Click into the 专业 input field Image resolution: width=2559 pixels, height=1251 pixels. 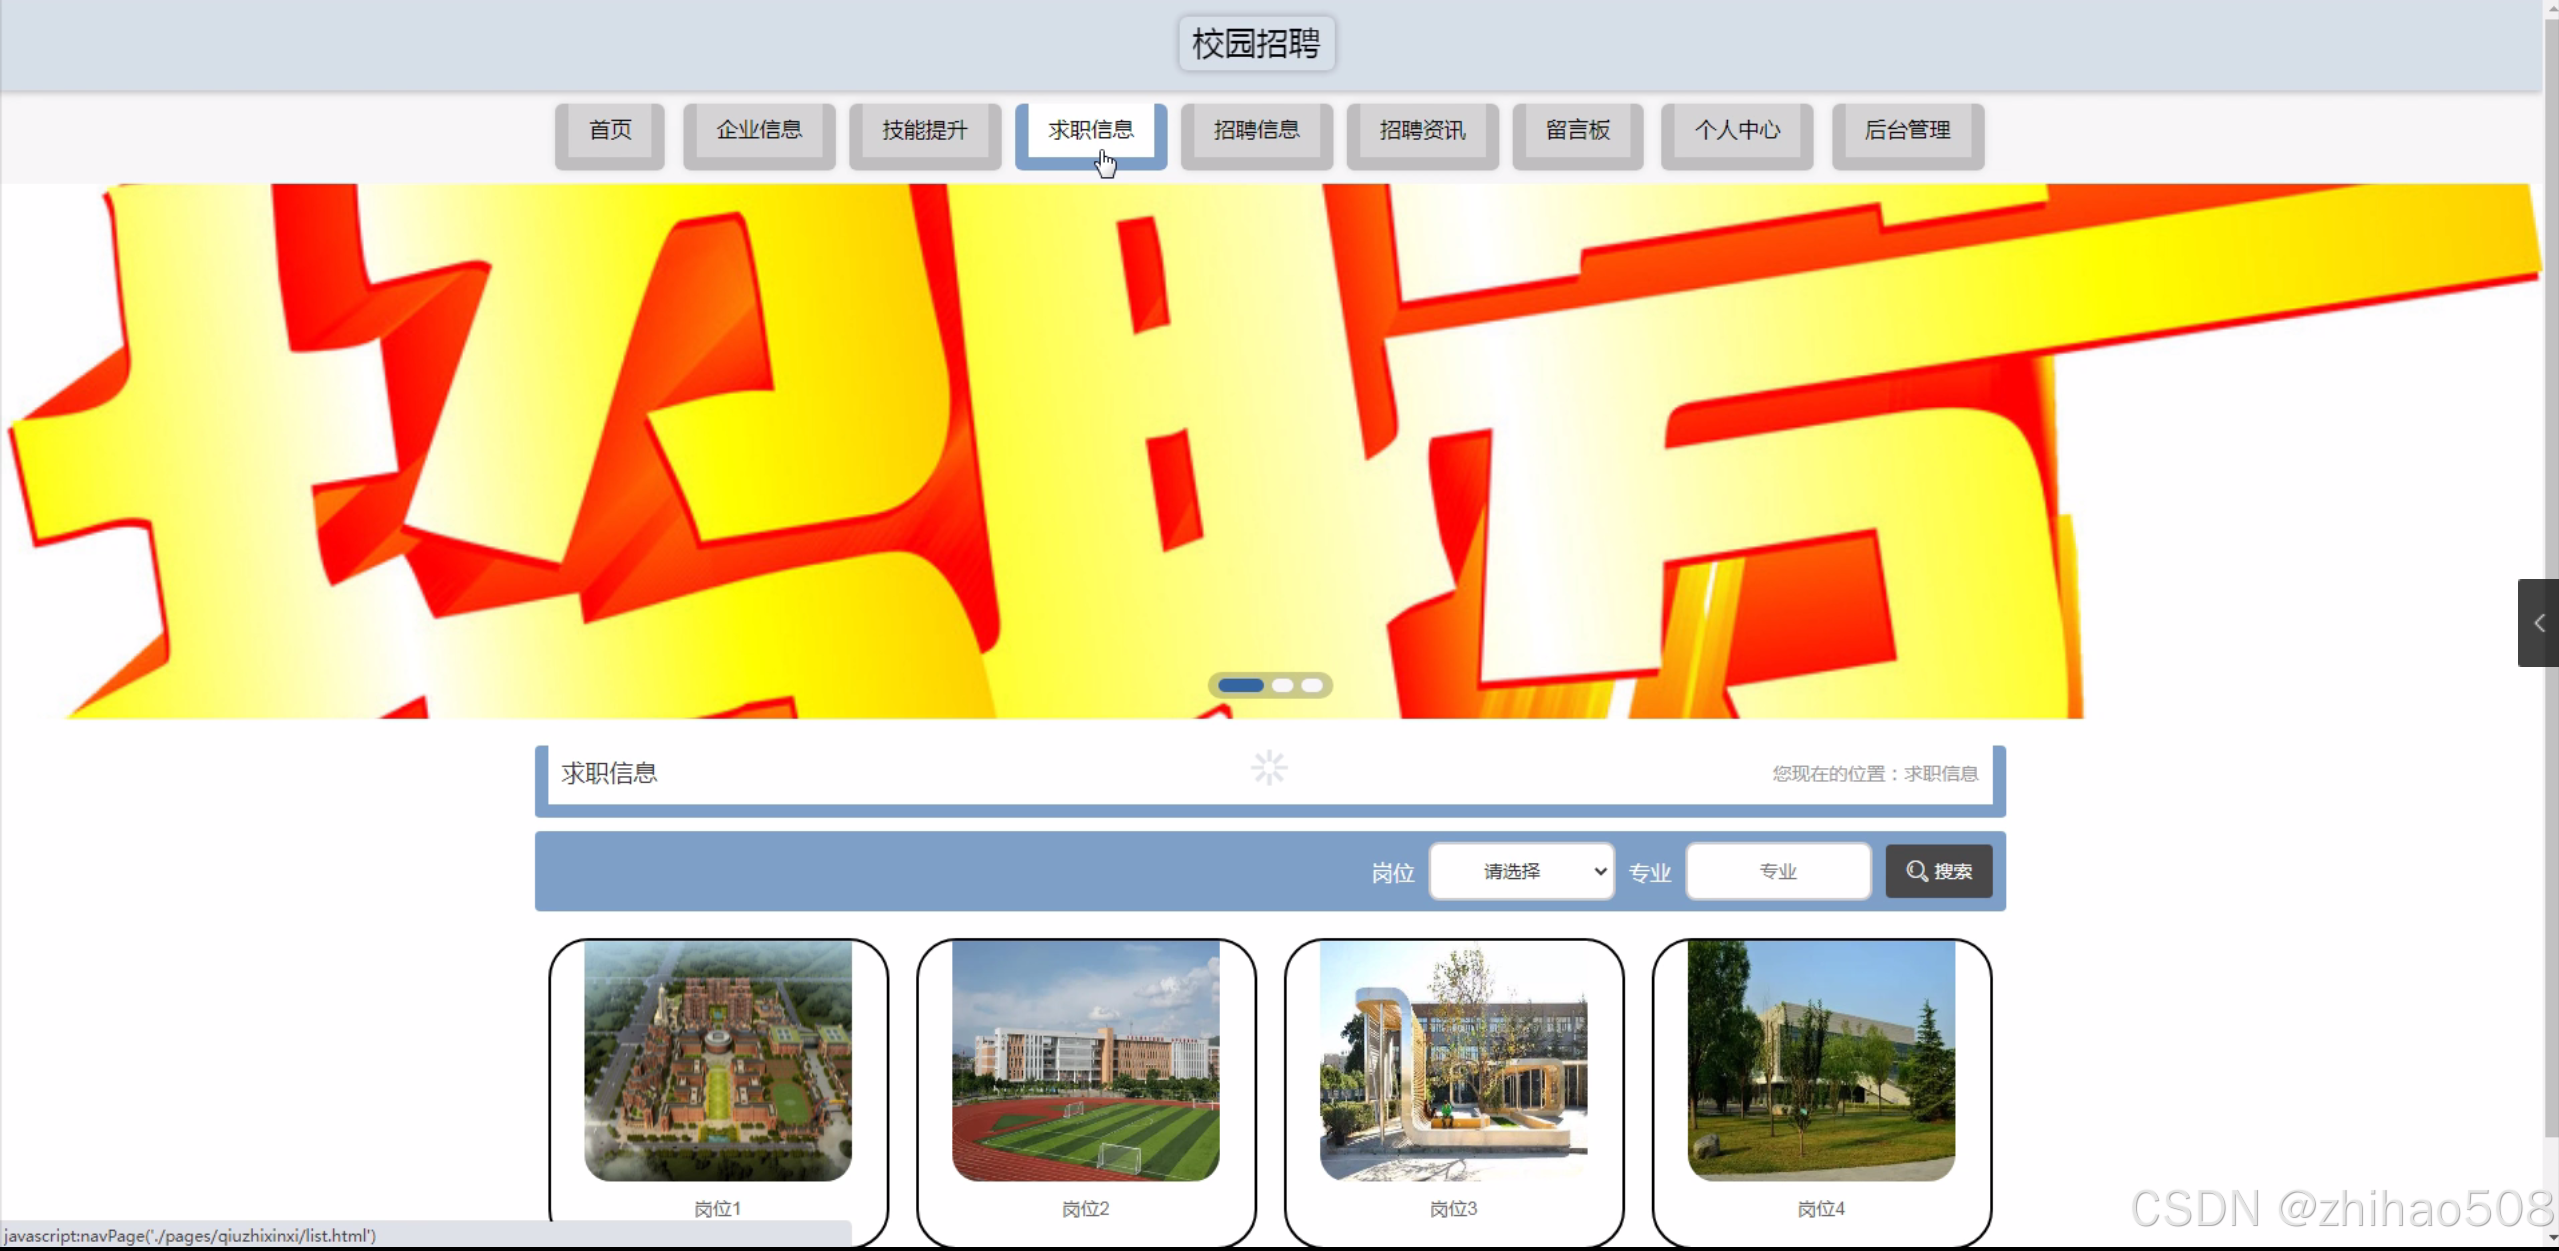point(1778,871)
